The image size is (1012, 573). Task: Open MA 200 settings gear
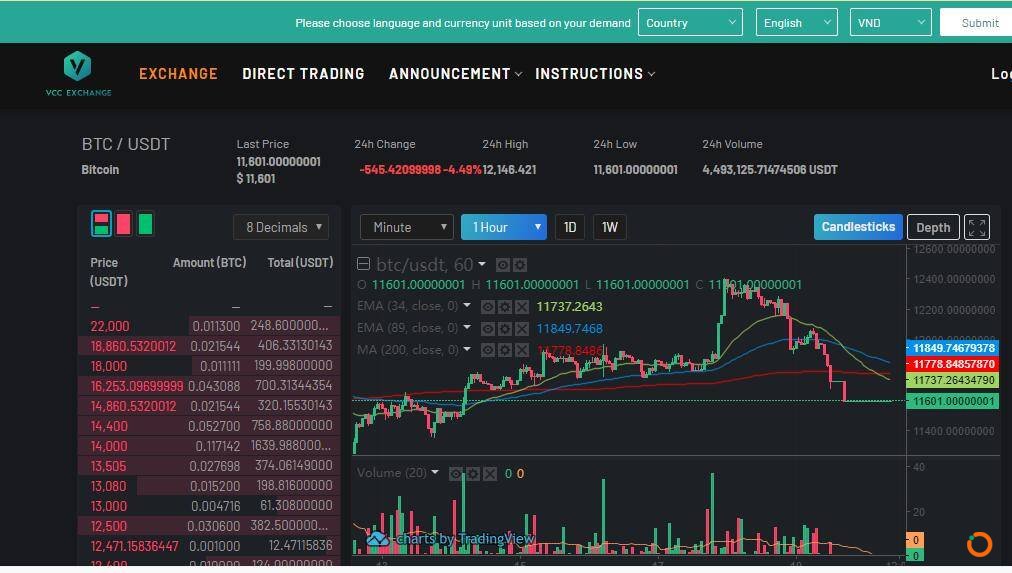505,350
